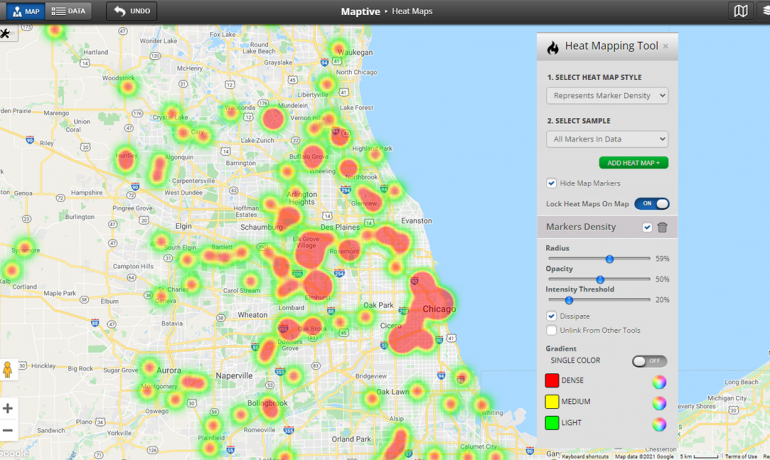This screenshot has width=770, height=460.
Task: Click the Intensity Threshold slider handle
Action: pyautogui.click(x=569, y=300)
